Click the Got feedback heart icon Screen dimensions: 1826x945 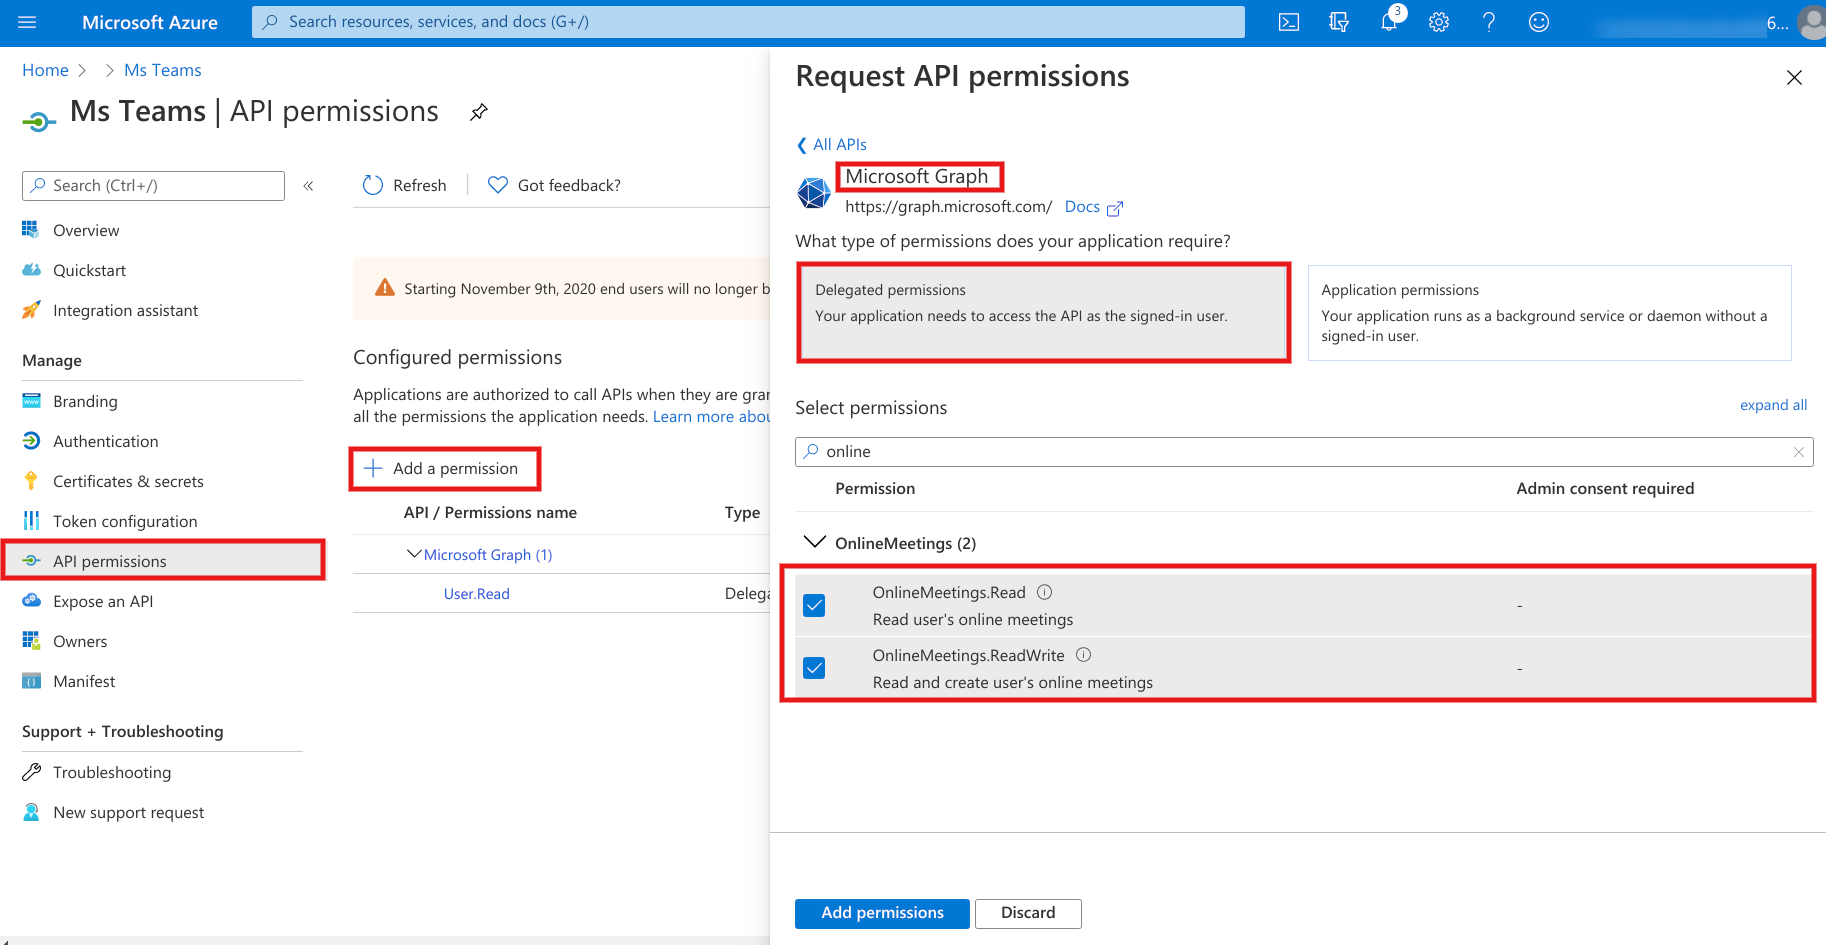(x=497, y=185)
